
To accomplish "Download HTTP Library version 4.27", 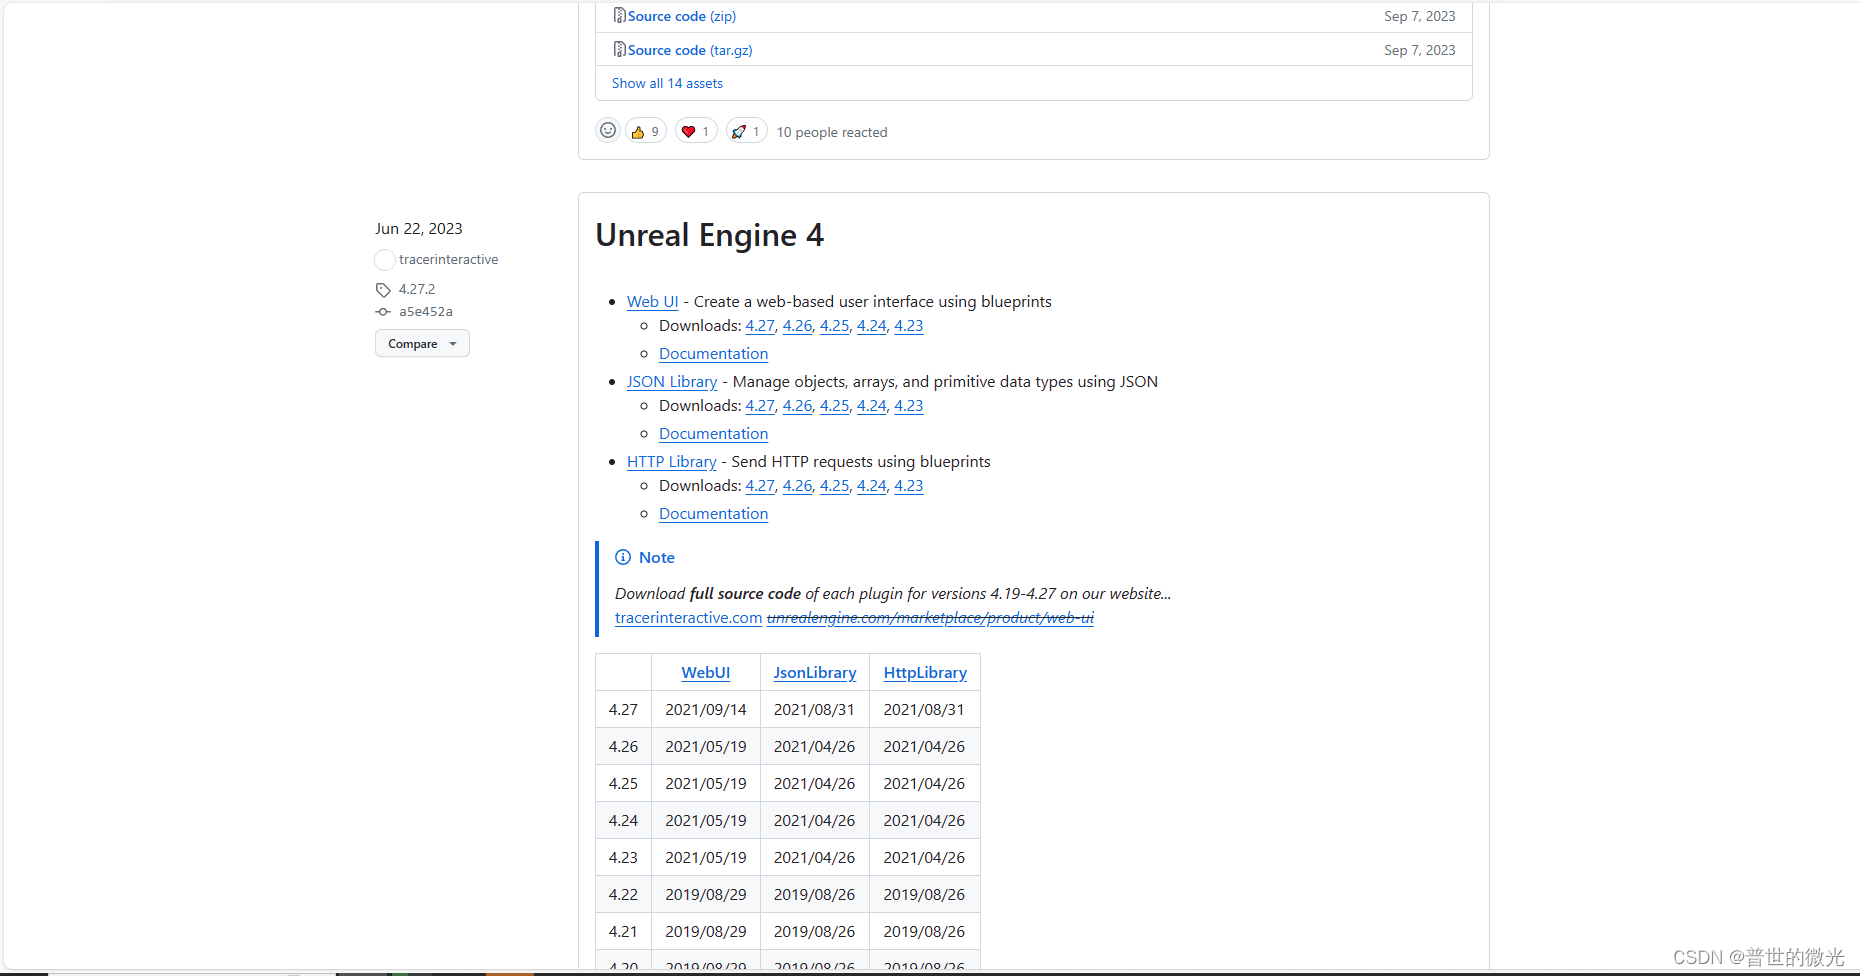I will 760,485.
